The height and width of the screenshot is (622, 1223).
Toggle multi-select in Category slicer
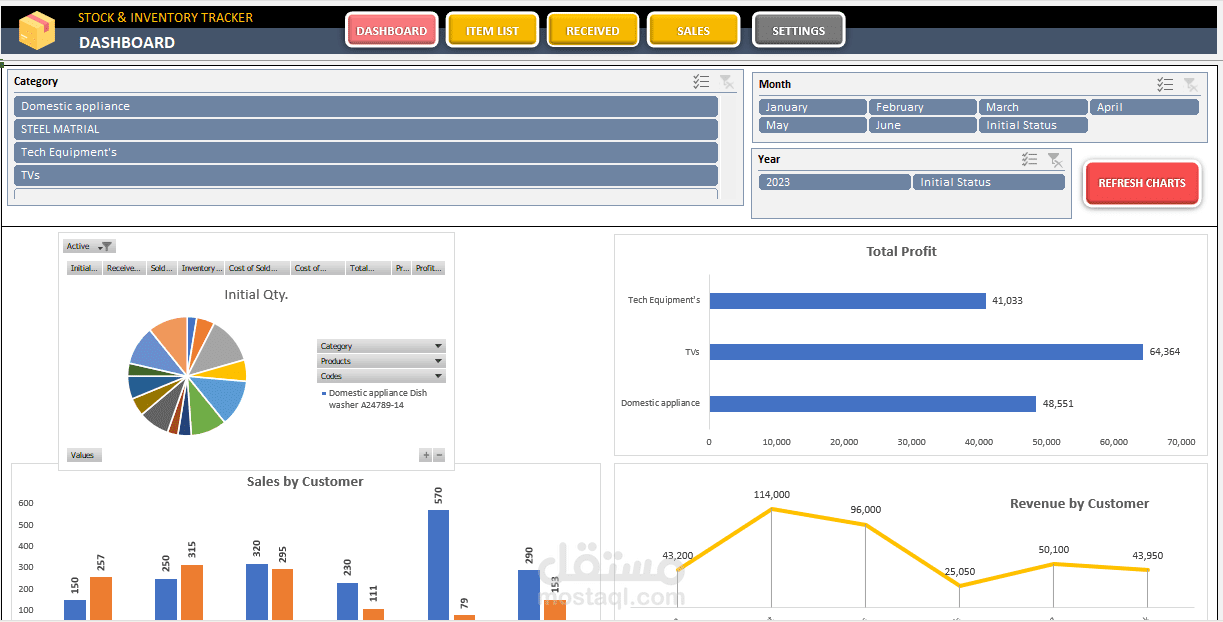(701, 82)
